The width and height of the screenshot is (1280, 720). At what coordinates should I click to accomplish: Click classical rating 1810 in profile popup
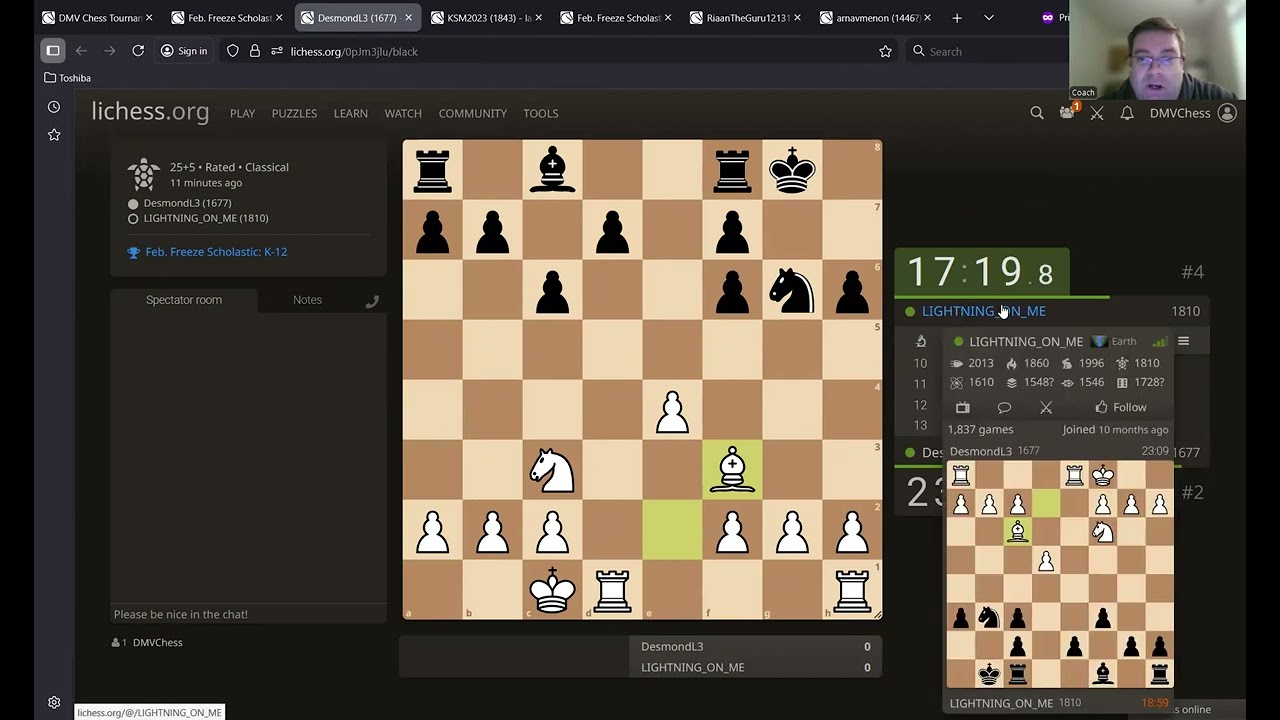click(x=1138, y=363)
